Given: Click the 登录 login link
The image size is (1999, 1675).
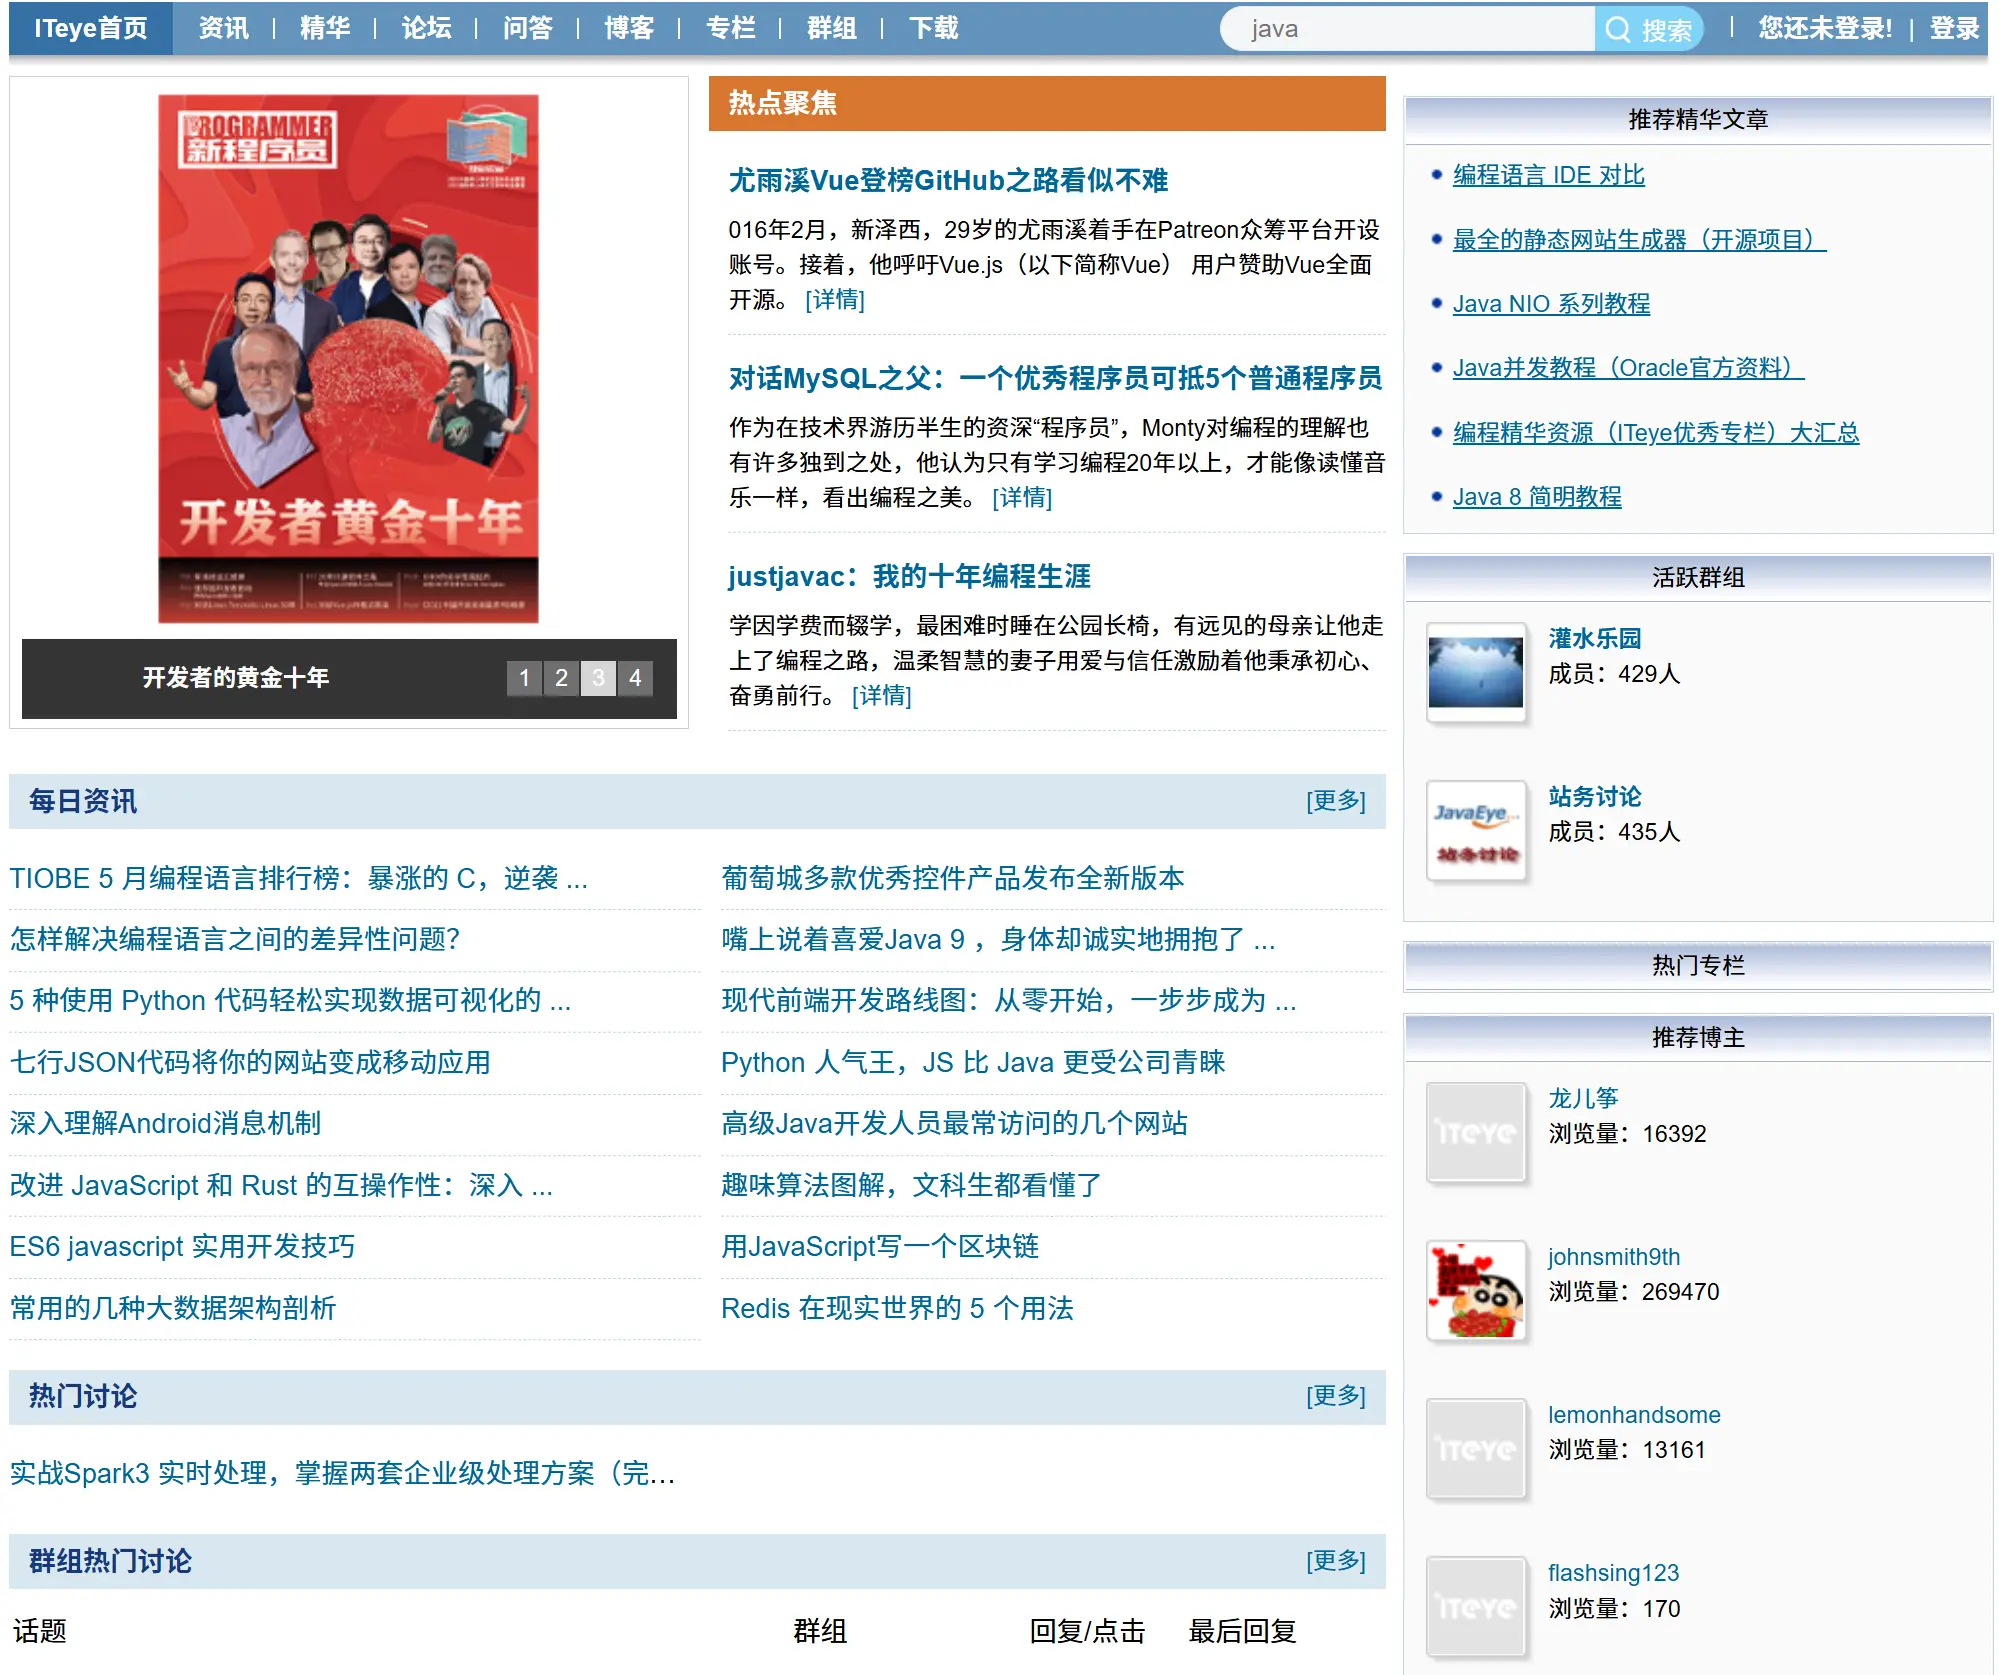Looking at the screenshot, I should pyautogui.click(x=1953, y=28).
